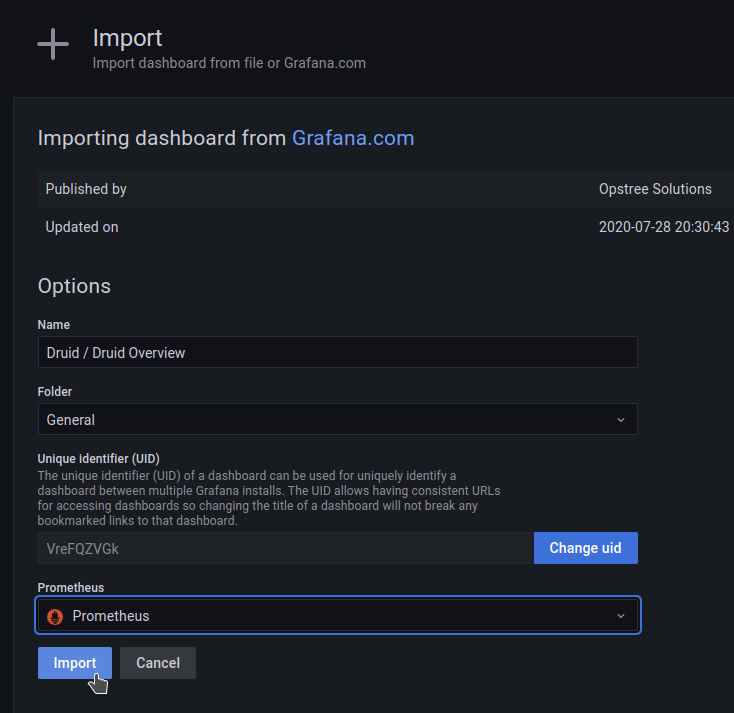Click the blue Import button
734x713 pixels.
click(x=74, y=663)
